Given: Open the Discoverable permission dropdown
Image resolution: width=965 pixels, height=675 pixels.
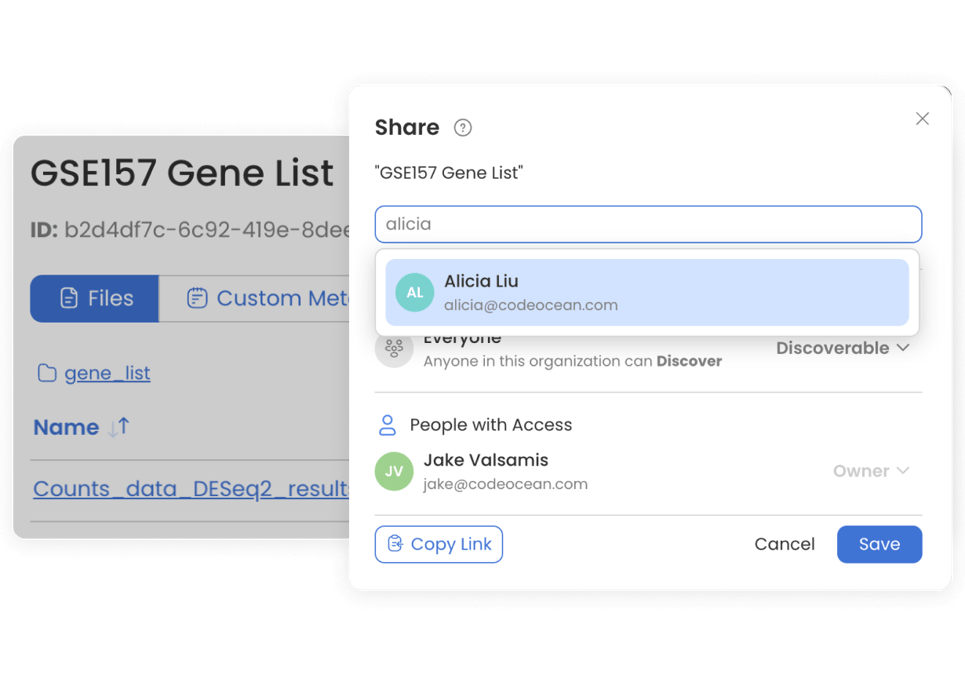Looking at the screenshot, I should click(843, 348).
